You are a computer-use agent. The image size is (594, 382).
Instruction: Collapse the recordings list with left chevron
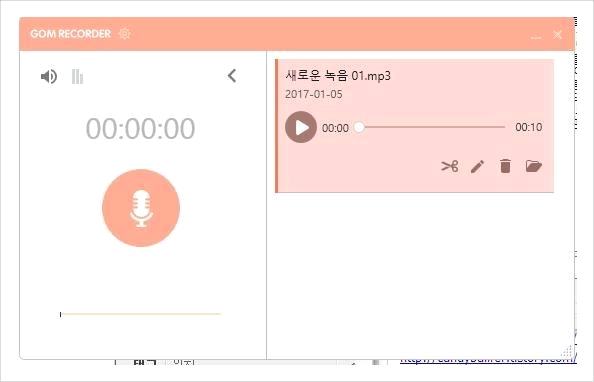click(232, 76)
